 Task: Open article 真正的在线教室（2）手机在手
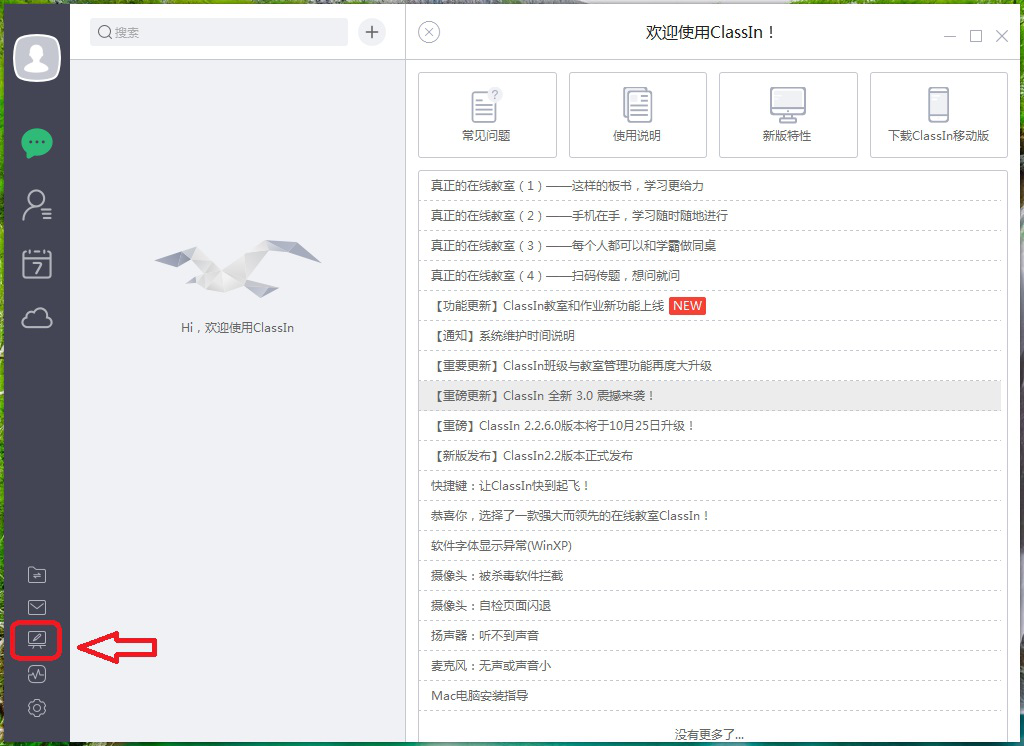pos(710,216)
